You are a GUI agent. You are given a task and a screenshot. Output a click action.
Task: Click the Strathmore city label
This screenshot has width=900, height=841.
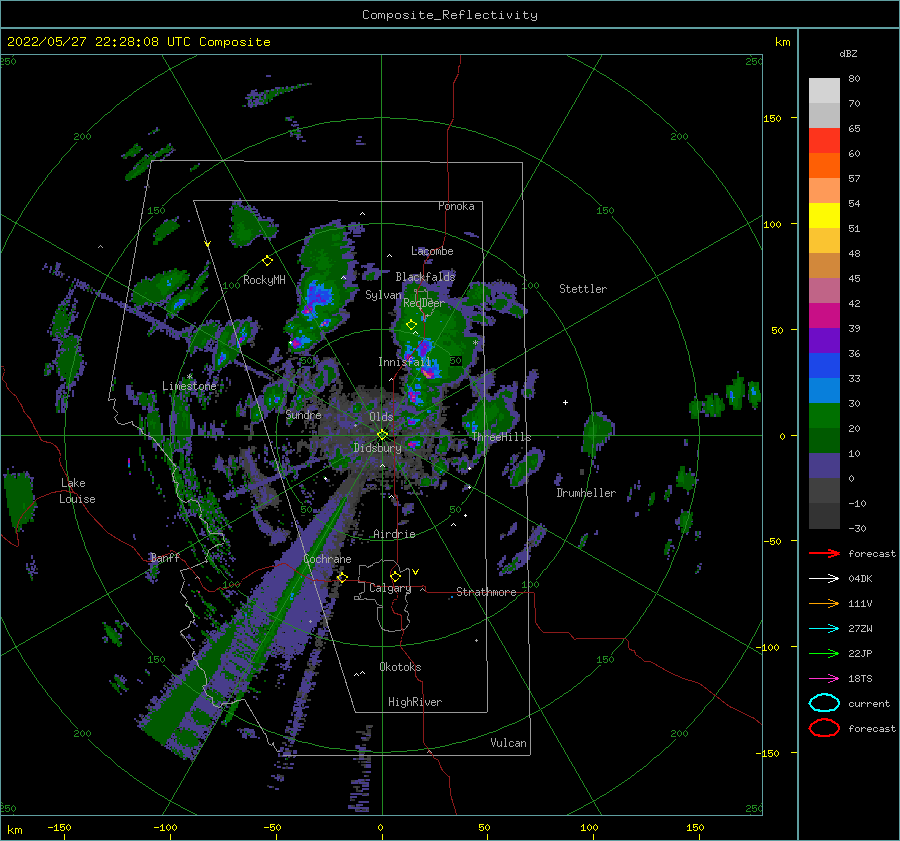[x=486, y=592]
